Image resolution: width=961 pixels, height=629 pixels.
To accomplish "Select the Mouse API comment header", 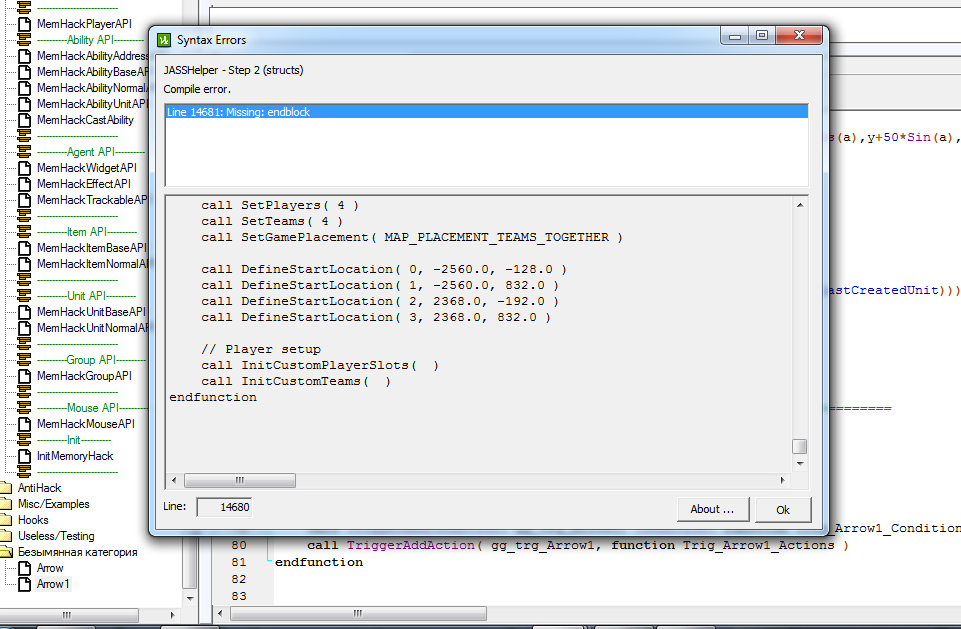I will pos(92,408).
